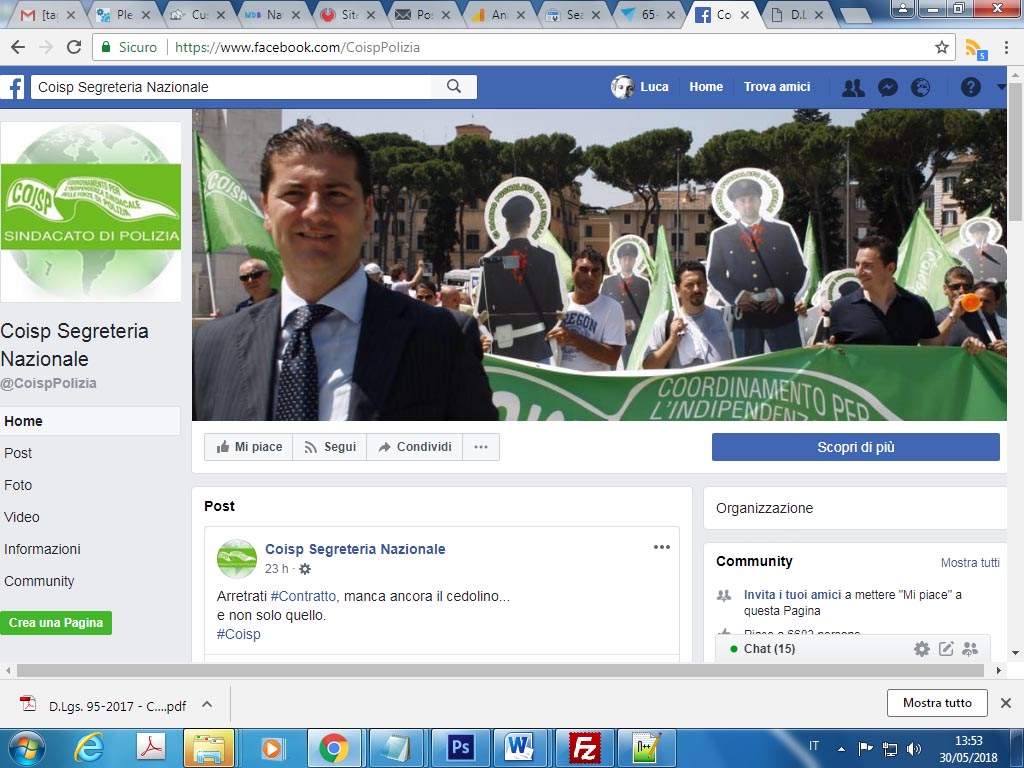The image size is (1024, 768).
Task: Click the Scopri di più button
Action: [x=856, y=447]
